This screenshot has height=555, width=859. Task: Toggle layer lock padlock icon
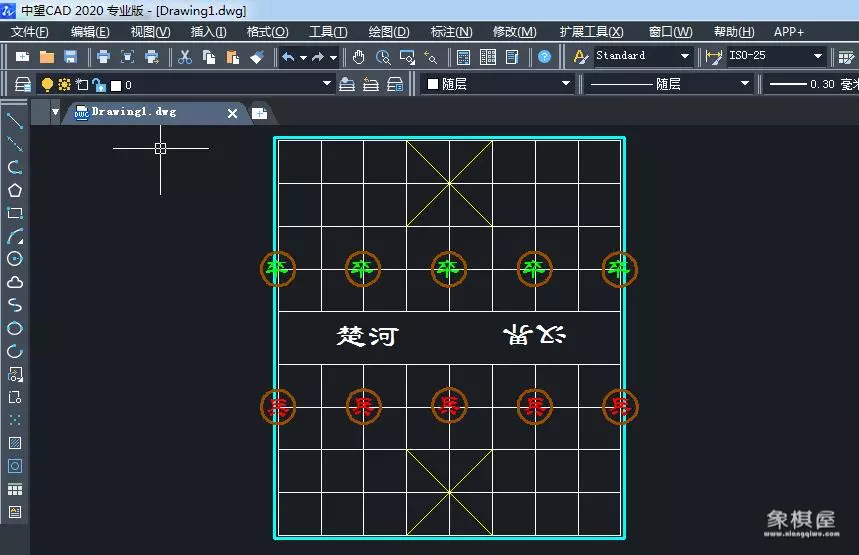[99, 85]
